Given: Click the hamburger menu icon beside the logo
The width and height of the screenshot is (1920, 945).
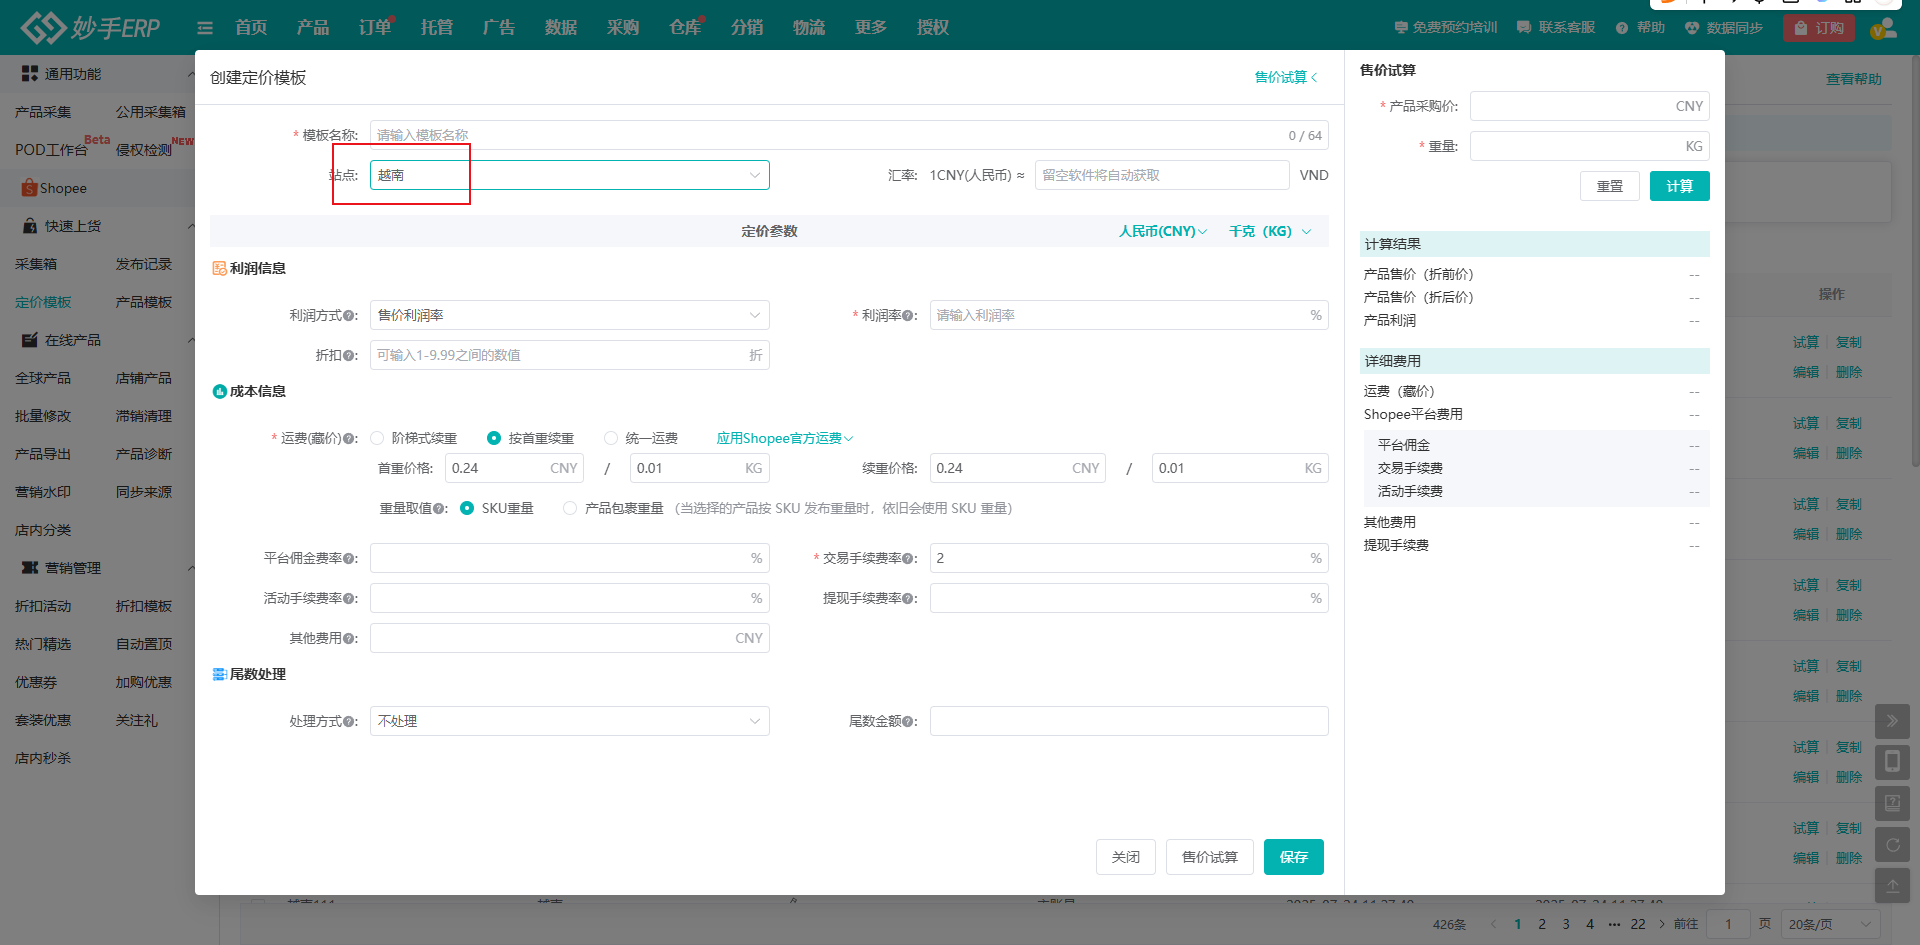Looking at the screenshot, I should (x=205, y=28).
